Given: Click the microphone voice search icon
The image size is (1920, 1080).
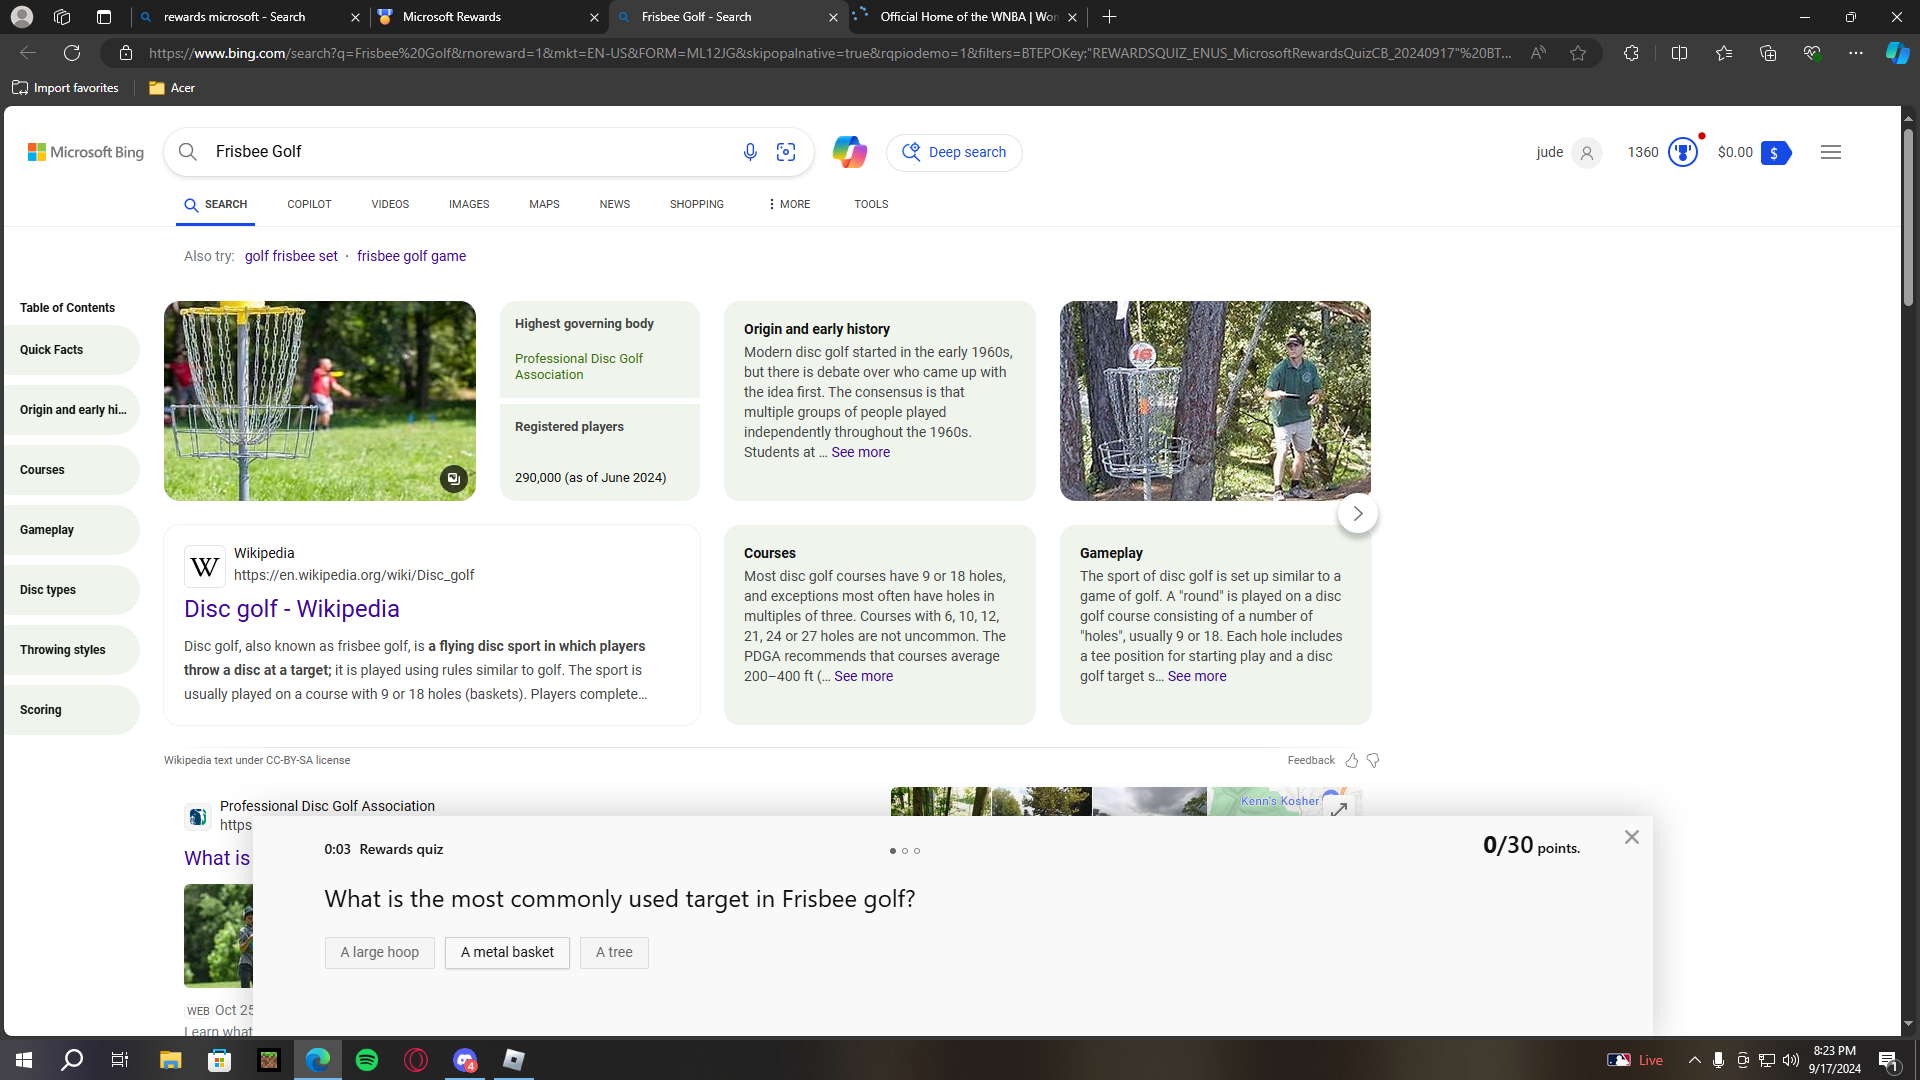Looking at the screenshot, I should pos(750,152).
